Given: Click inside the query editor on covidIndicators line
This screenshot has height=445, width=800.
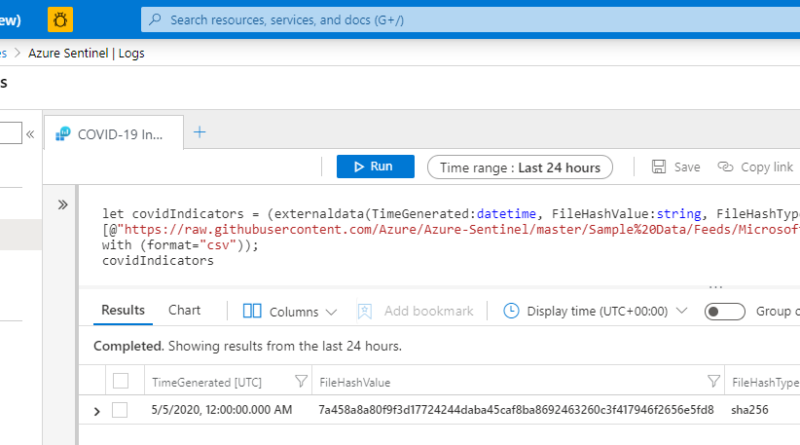Looking at the screenshot, I should 158,261.
